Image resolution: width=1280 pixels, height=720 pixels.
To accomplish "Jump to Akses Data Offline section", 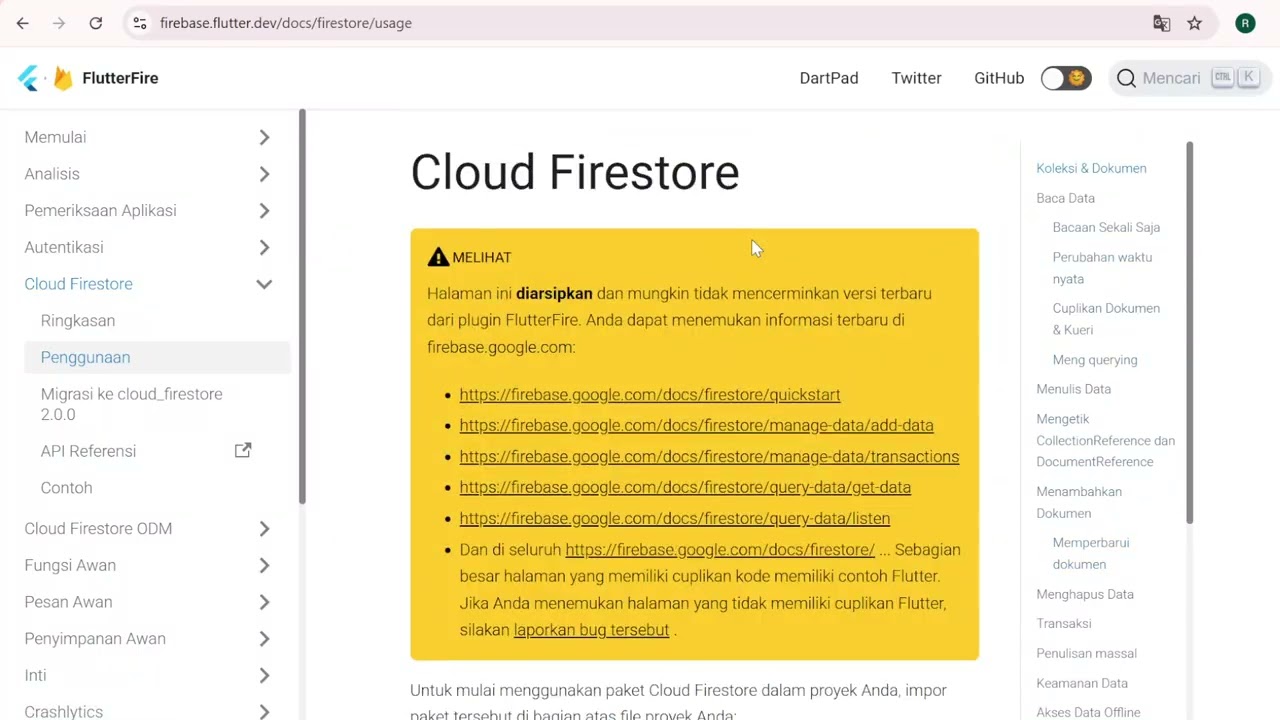I will pyautogui.click(x=1088, y=712).
